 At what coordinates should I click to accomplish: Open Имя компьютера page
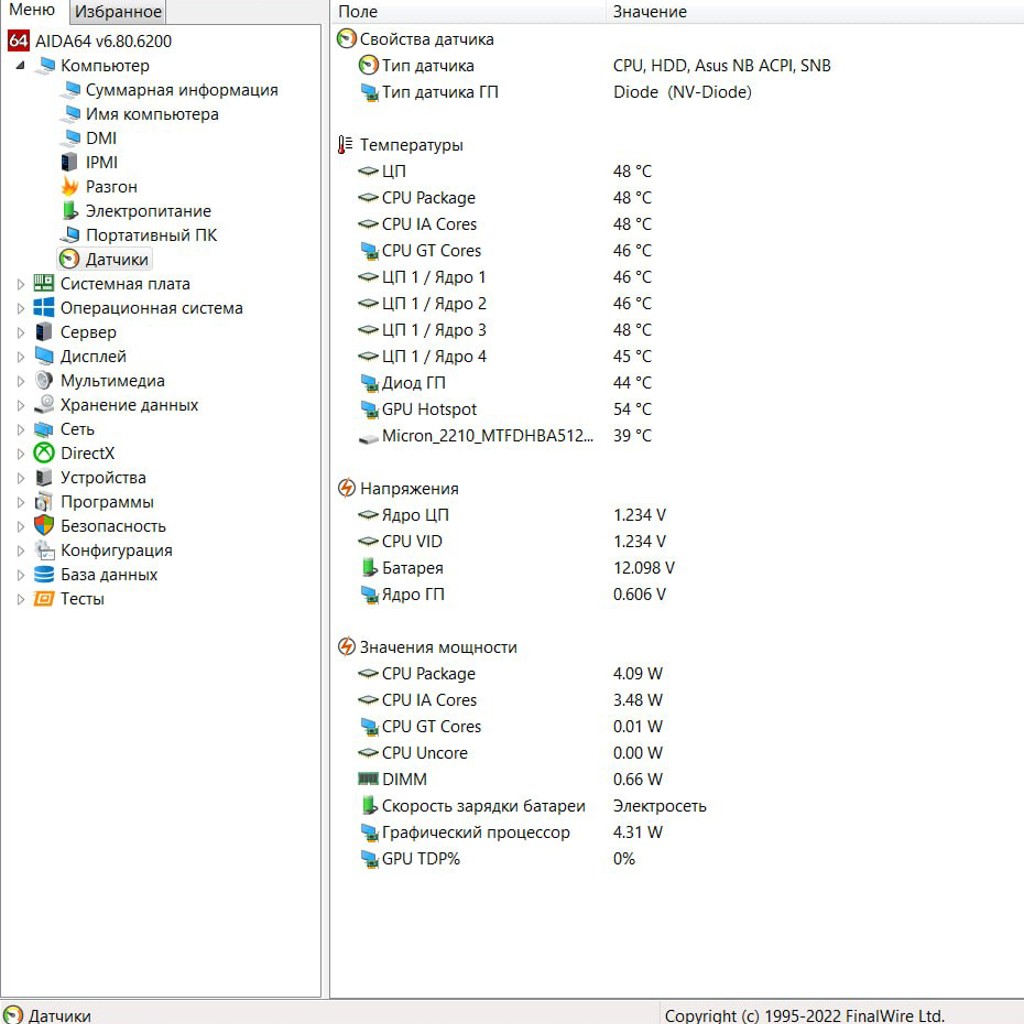point(152,114)
